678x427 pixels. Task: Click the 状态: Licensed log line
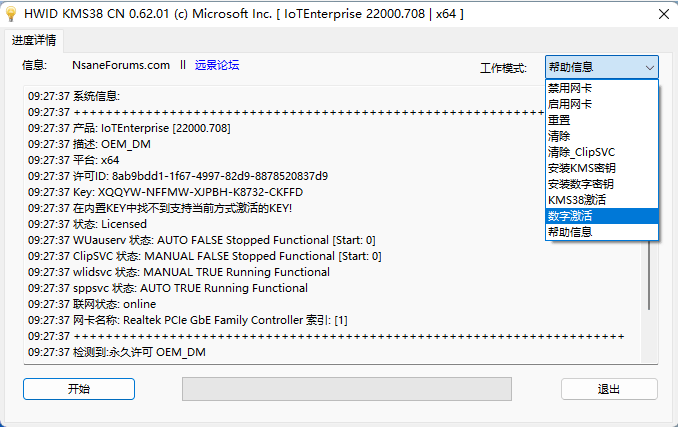point(87,224)
